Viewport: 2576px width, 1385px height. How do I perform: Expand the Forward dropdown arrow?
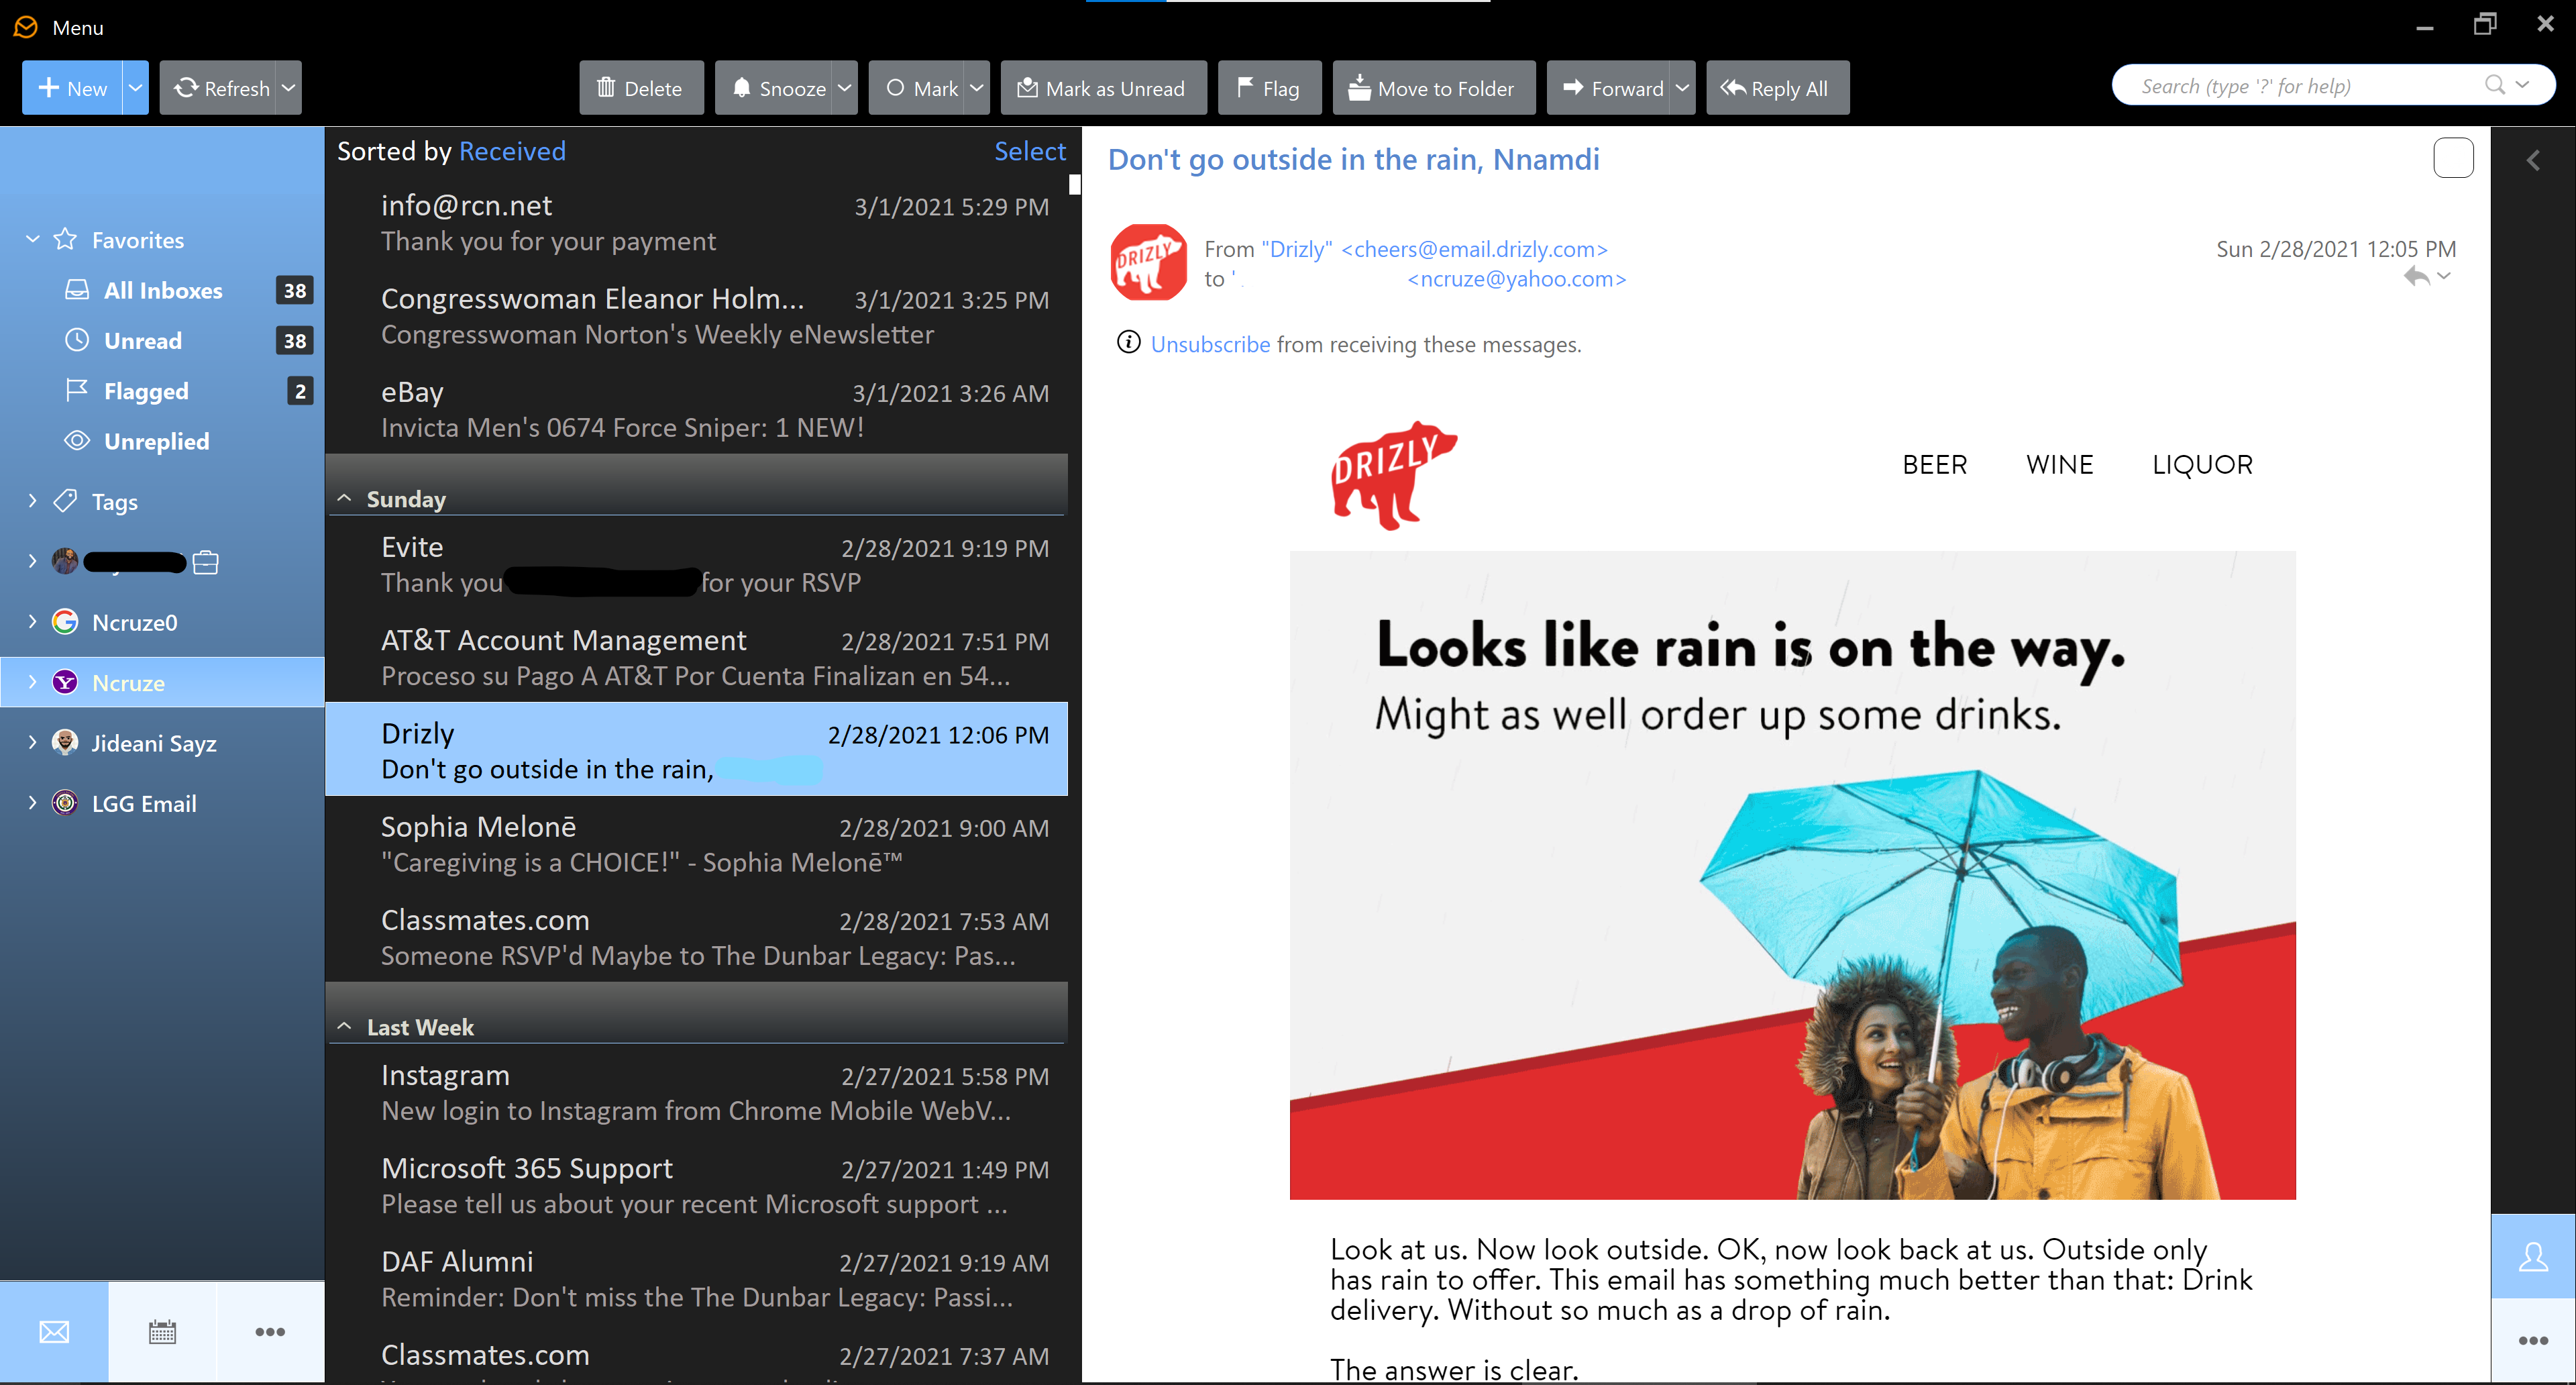1684,89
